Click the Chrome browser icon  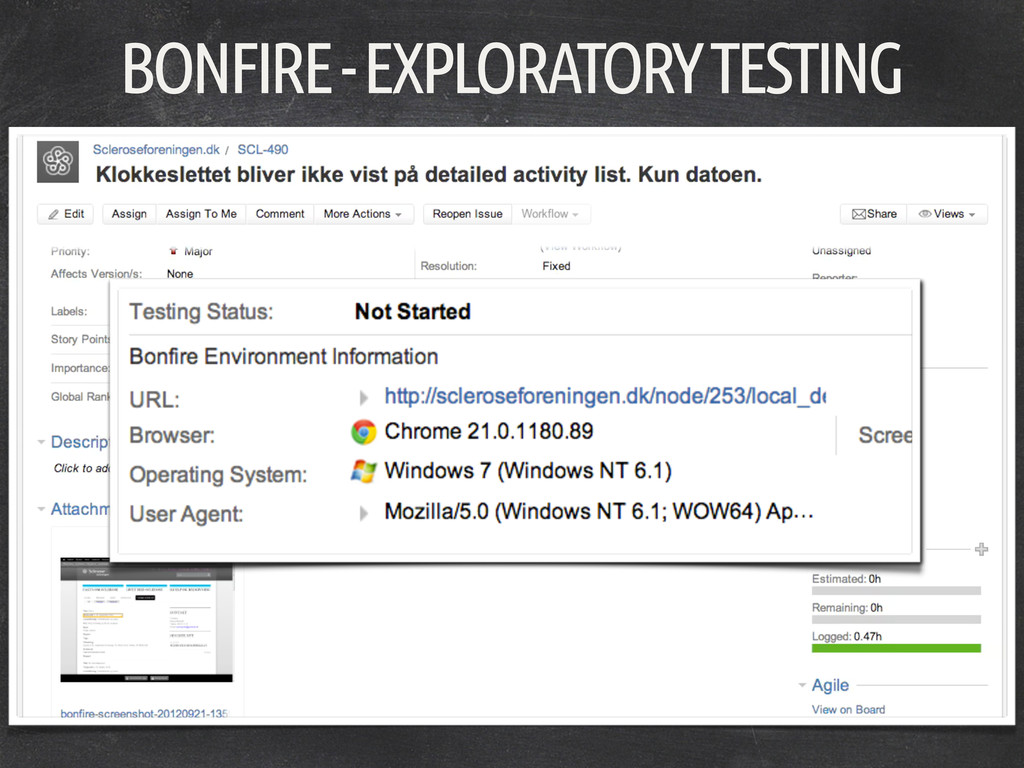coord(363,432)
